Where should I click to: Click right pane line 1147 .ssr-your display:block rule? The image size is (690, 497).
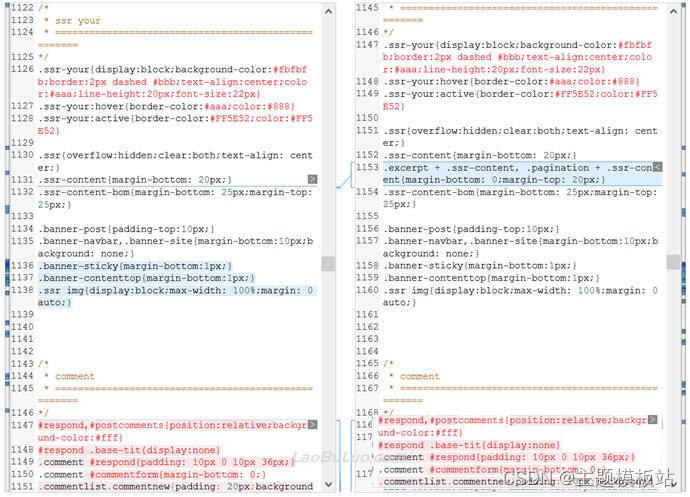coord(518,57)
